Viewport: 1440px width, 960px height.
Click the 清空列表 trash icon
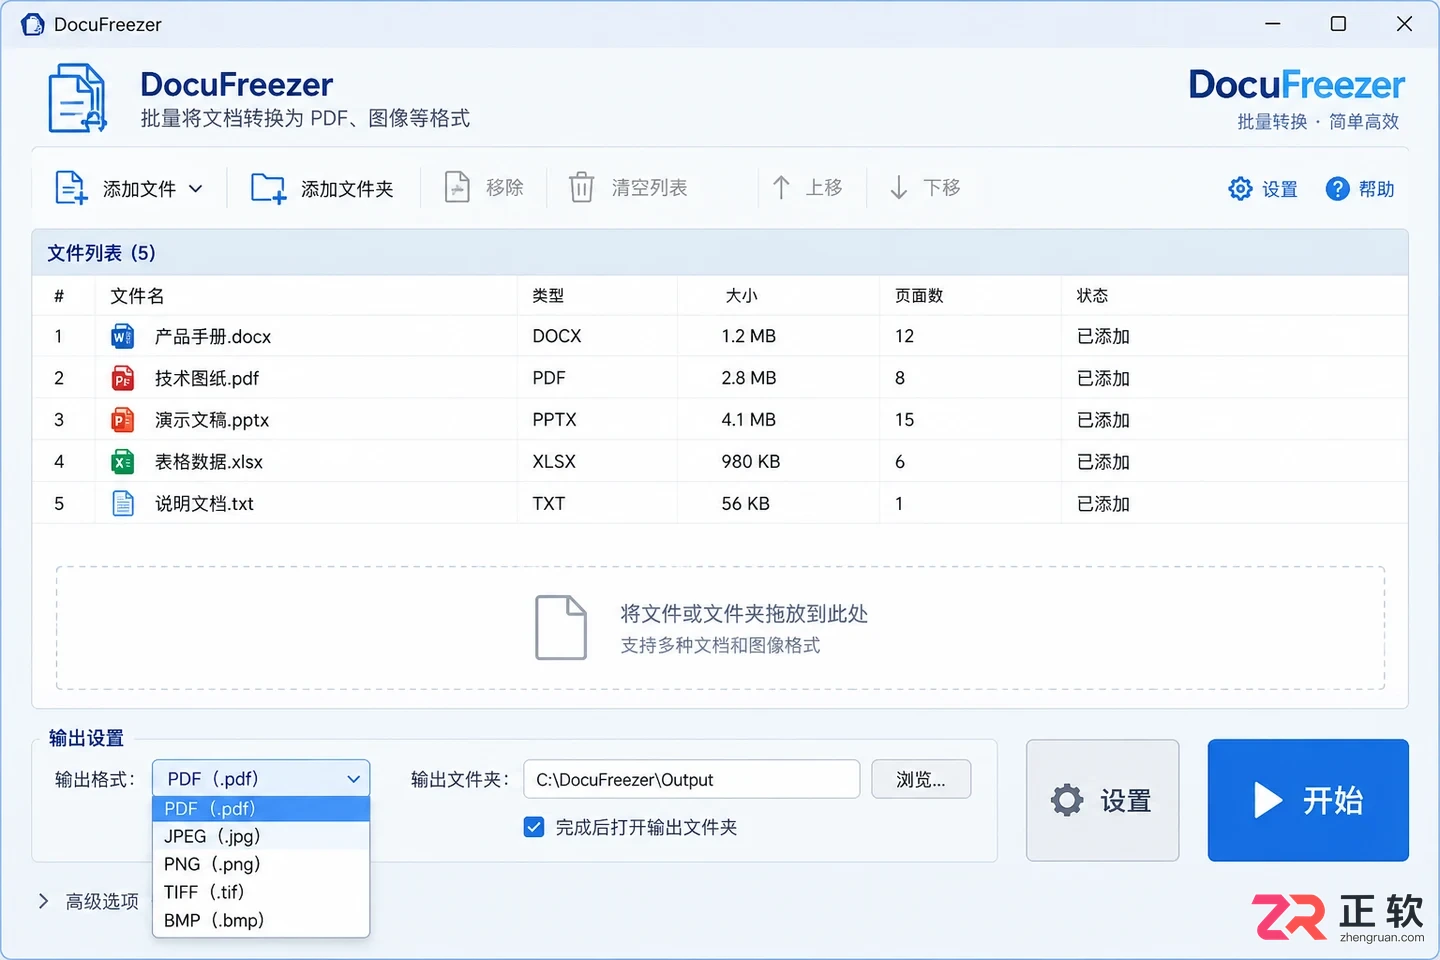pos(581,187)
